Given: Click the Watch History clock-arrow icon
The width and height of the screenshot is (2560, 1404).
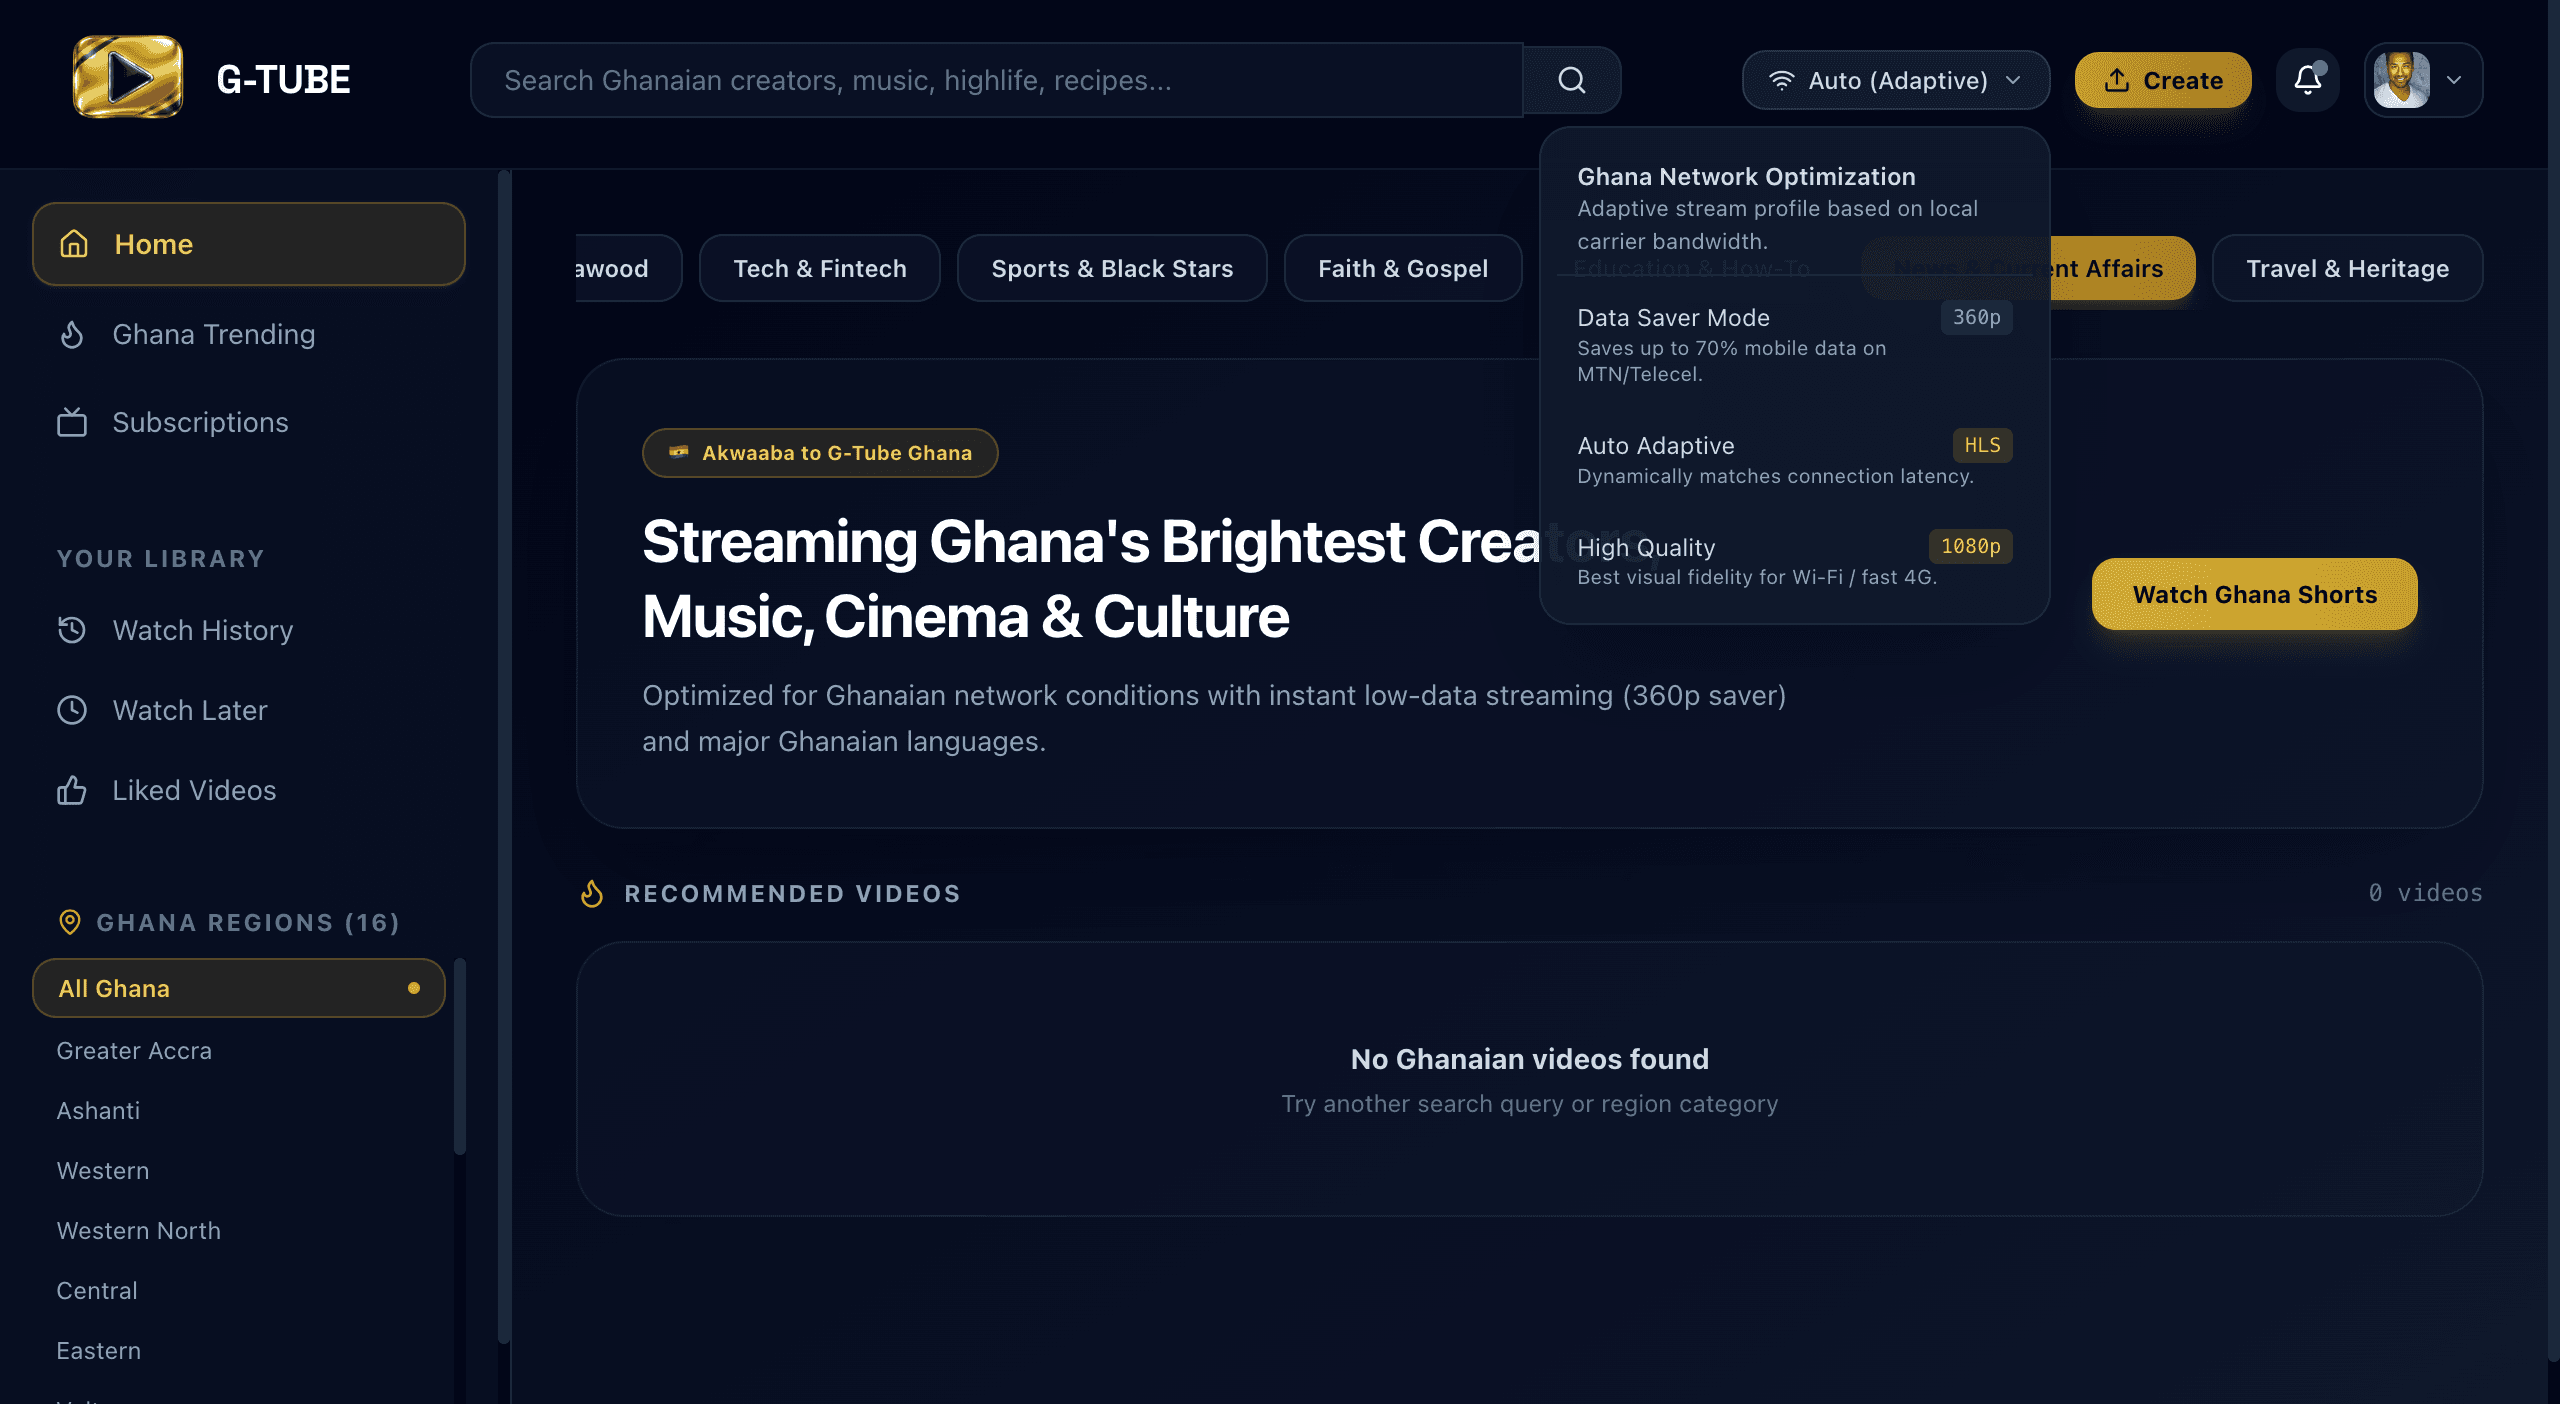Looking at the screenshot, I should [72, 630].
